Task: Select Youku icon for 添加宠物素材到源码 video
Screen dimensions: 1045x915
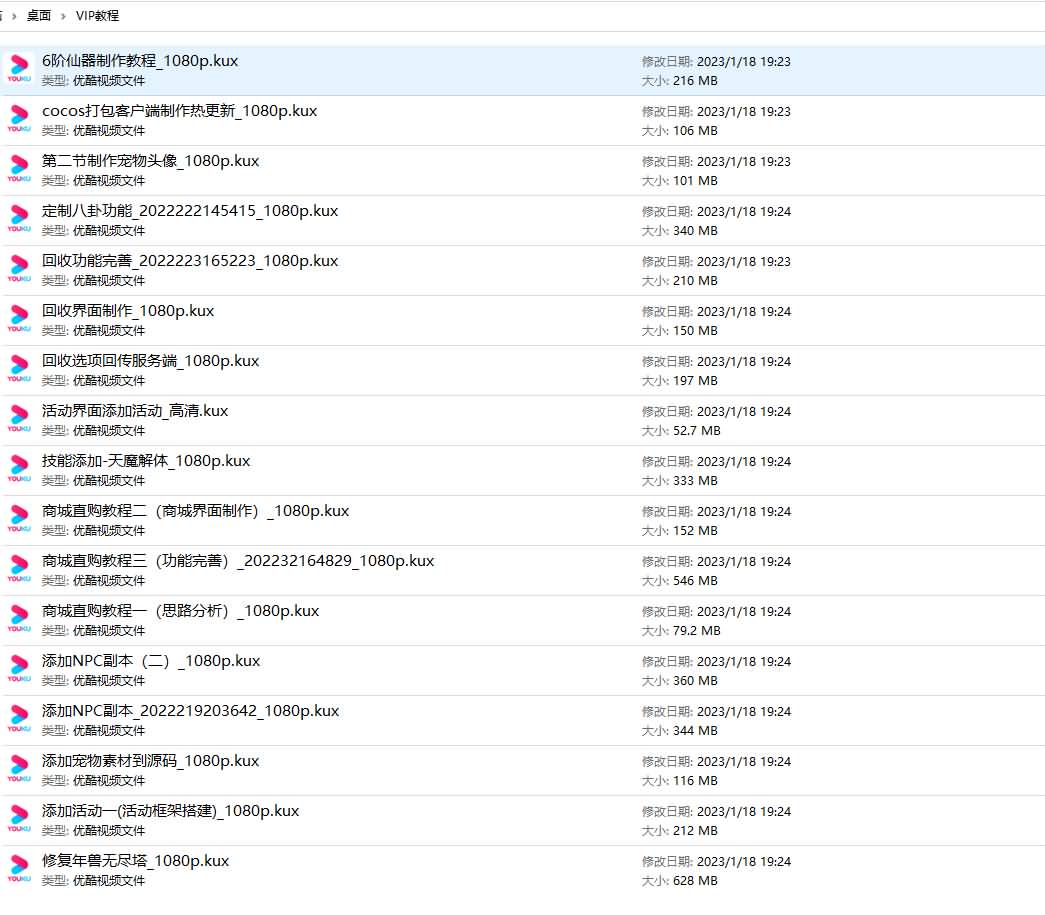Action: coord(19,769)
